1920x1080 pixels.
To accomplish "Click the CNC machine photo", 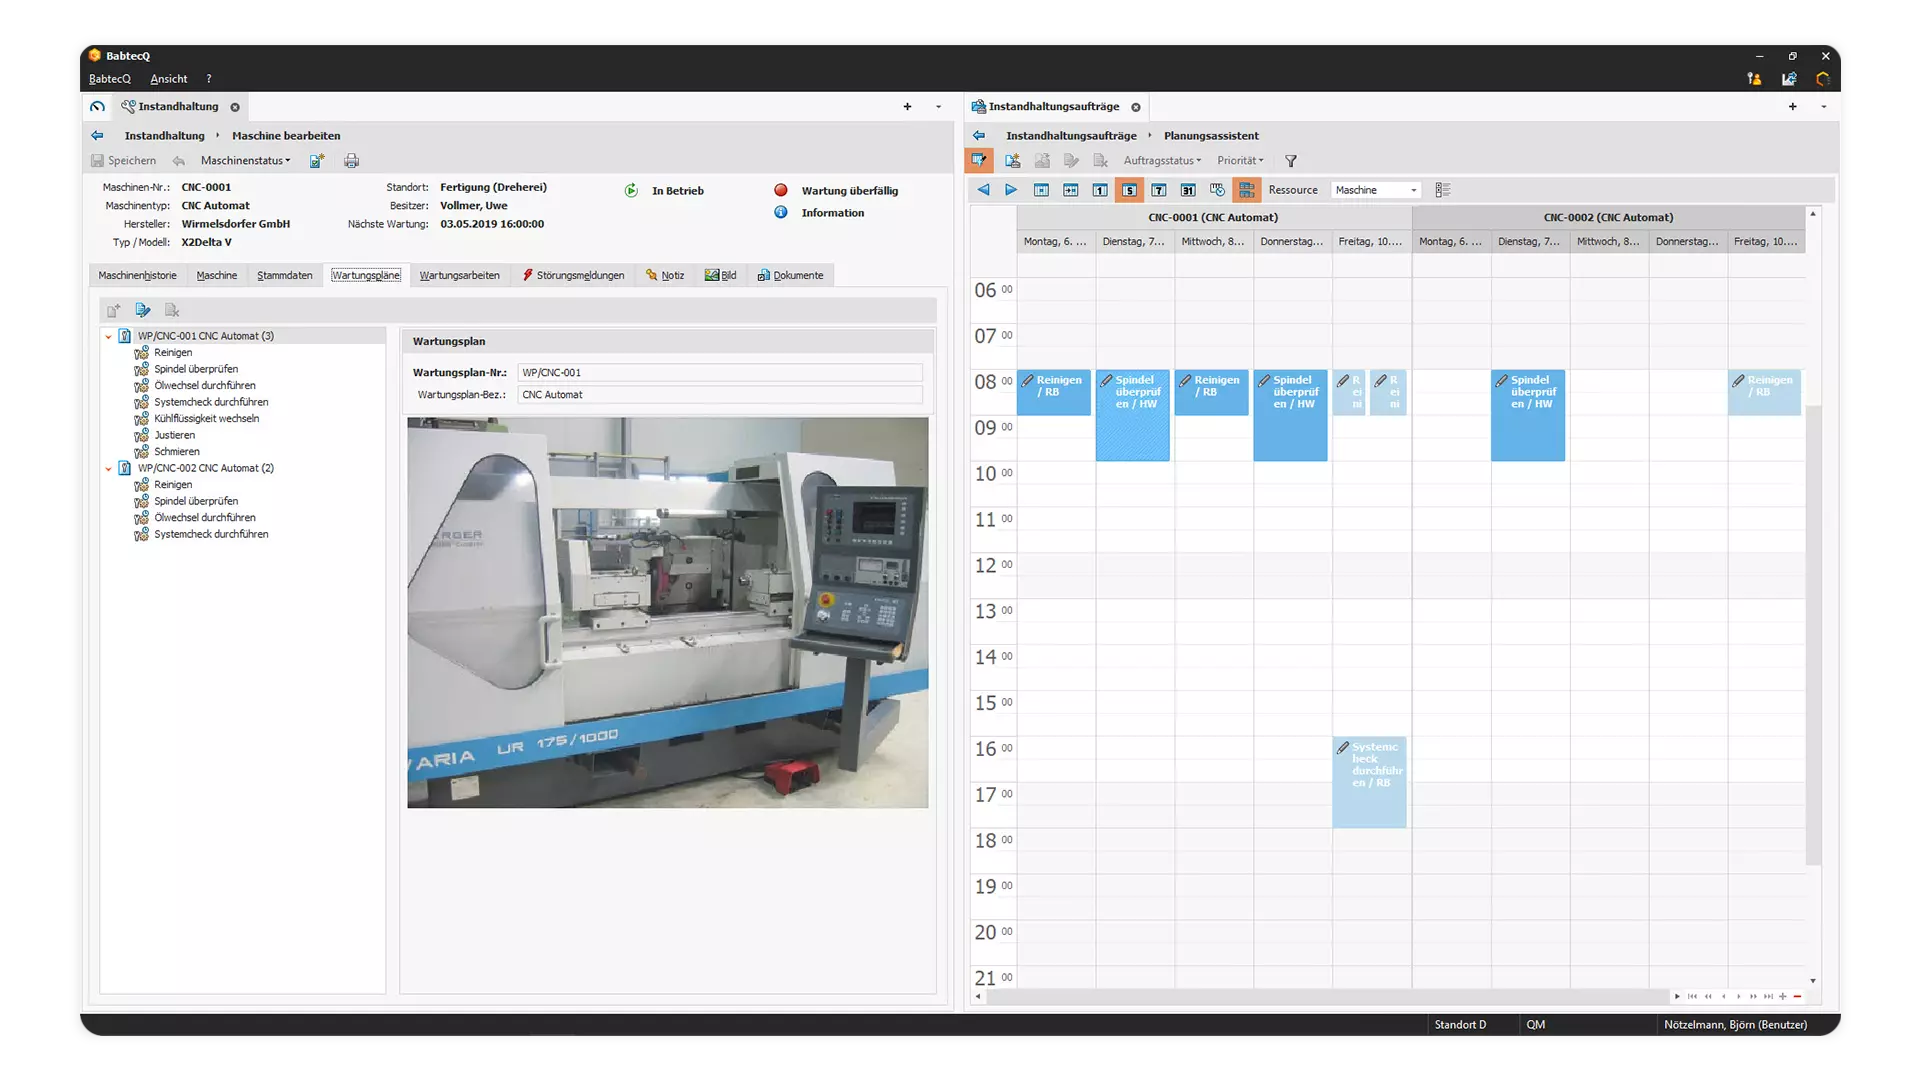I will tap(667, 612).
